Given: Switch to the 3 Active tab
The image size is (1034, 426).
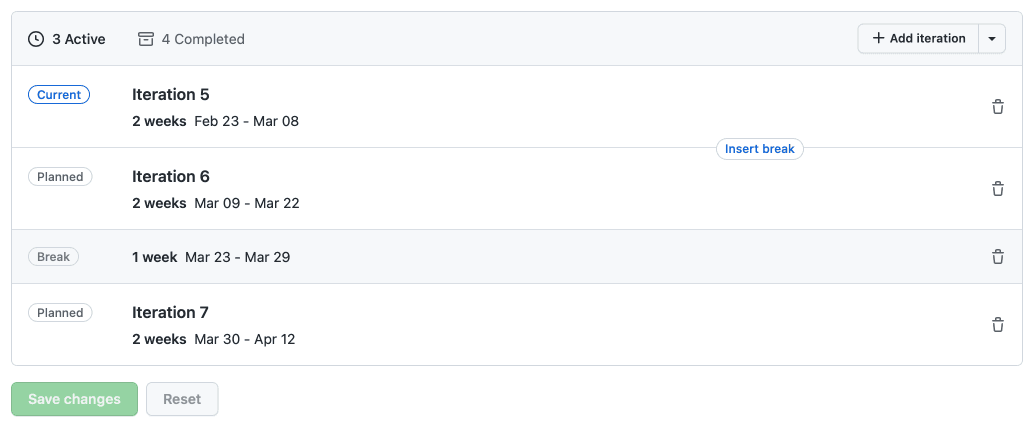Looking at the screenshot, I should (x=67, y=39).
